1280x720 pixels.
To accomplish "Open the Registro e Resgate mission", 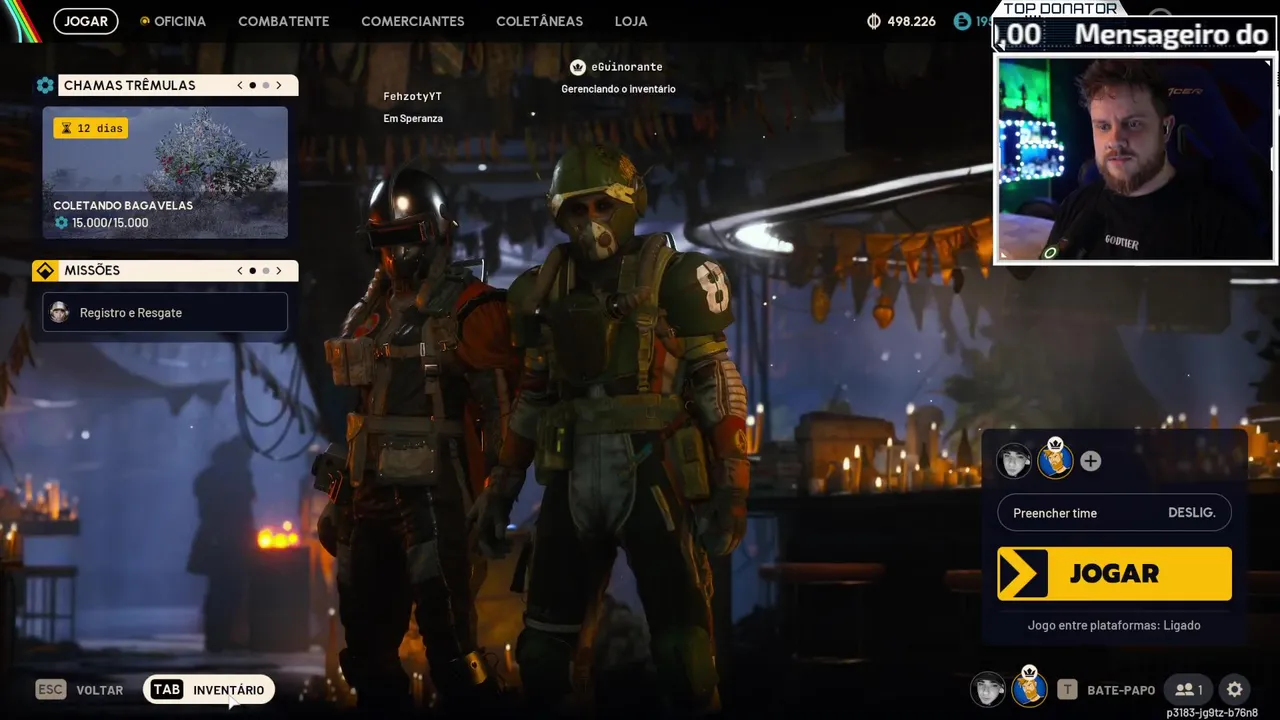I will [x=165, y=313].
